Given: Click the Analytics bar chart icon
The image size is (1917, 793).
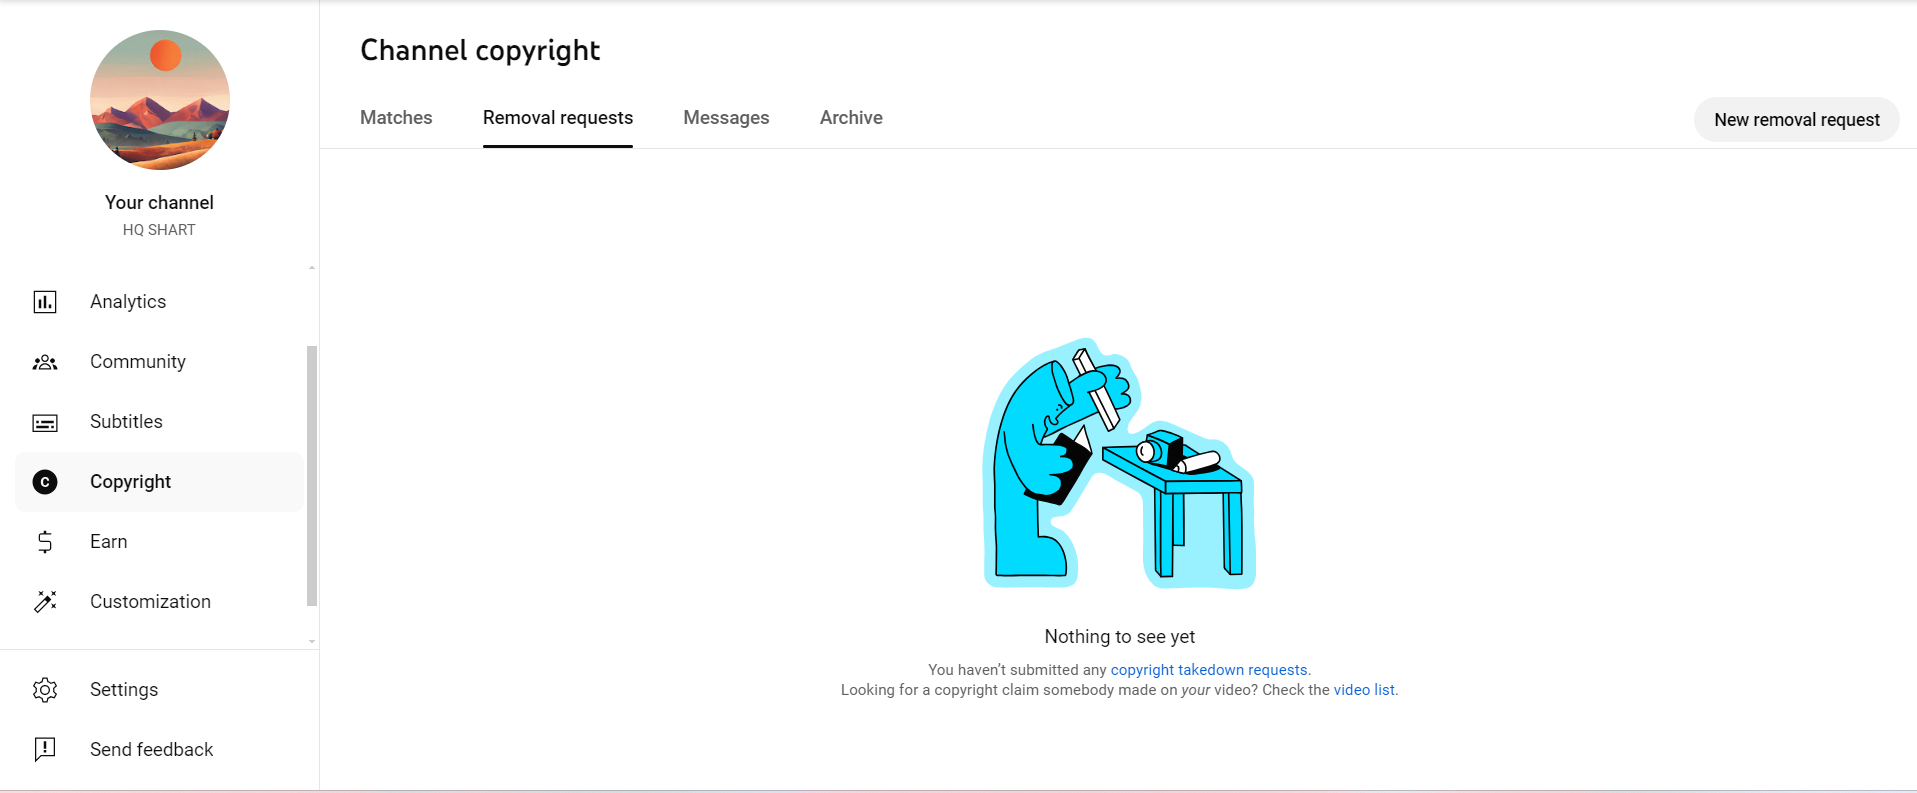Looking at the screenshot, I should point(45,302).
